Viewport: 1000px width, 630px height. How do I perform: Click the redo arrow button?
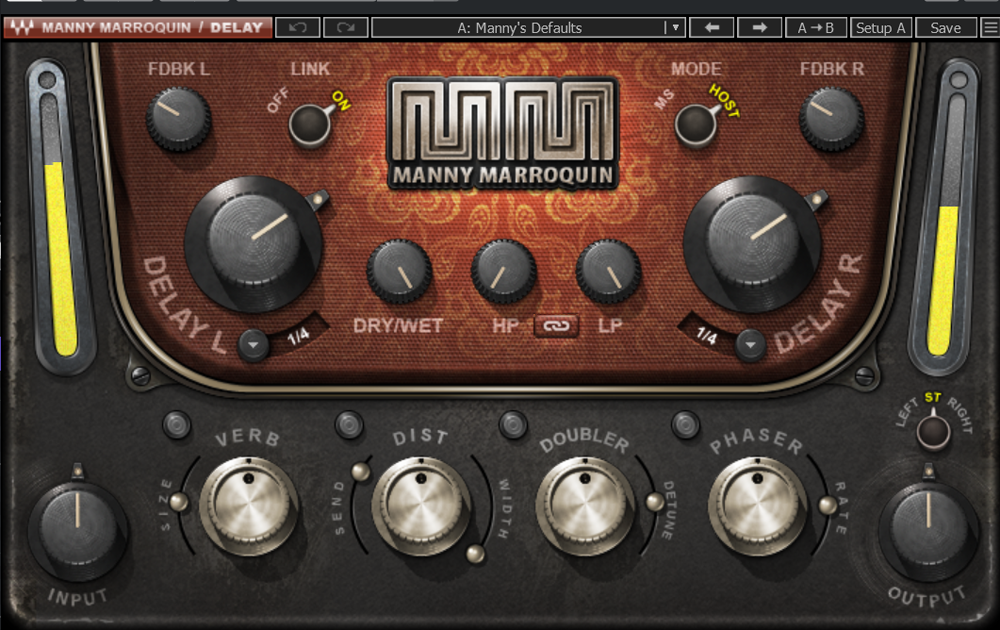345,27
